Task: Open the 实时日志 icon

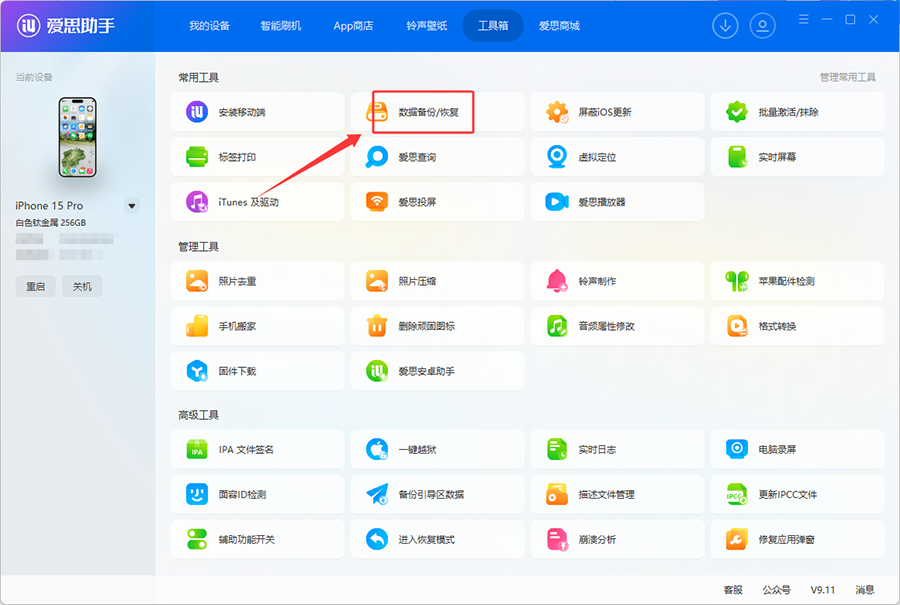Action: click(x=557, y=449)
